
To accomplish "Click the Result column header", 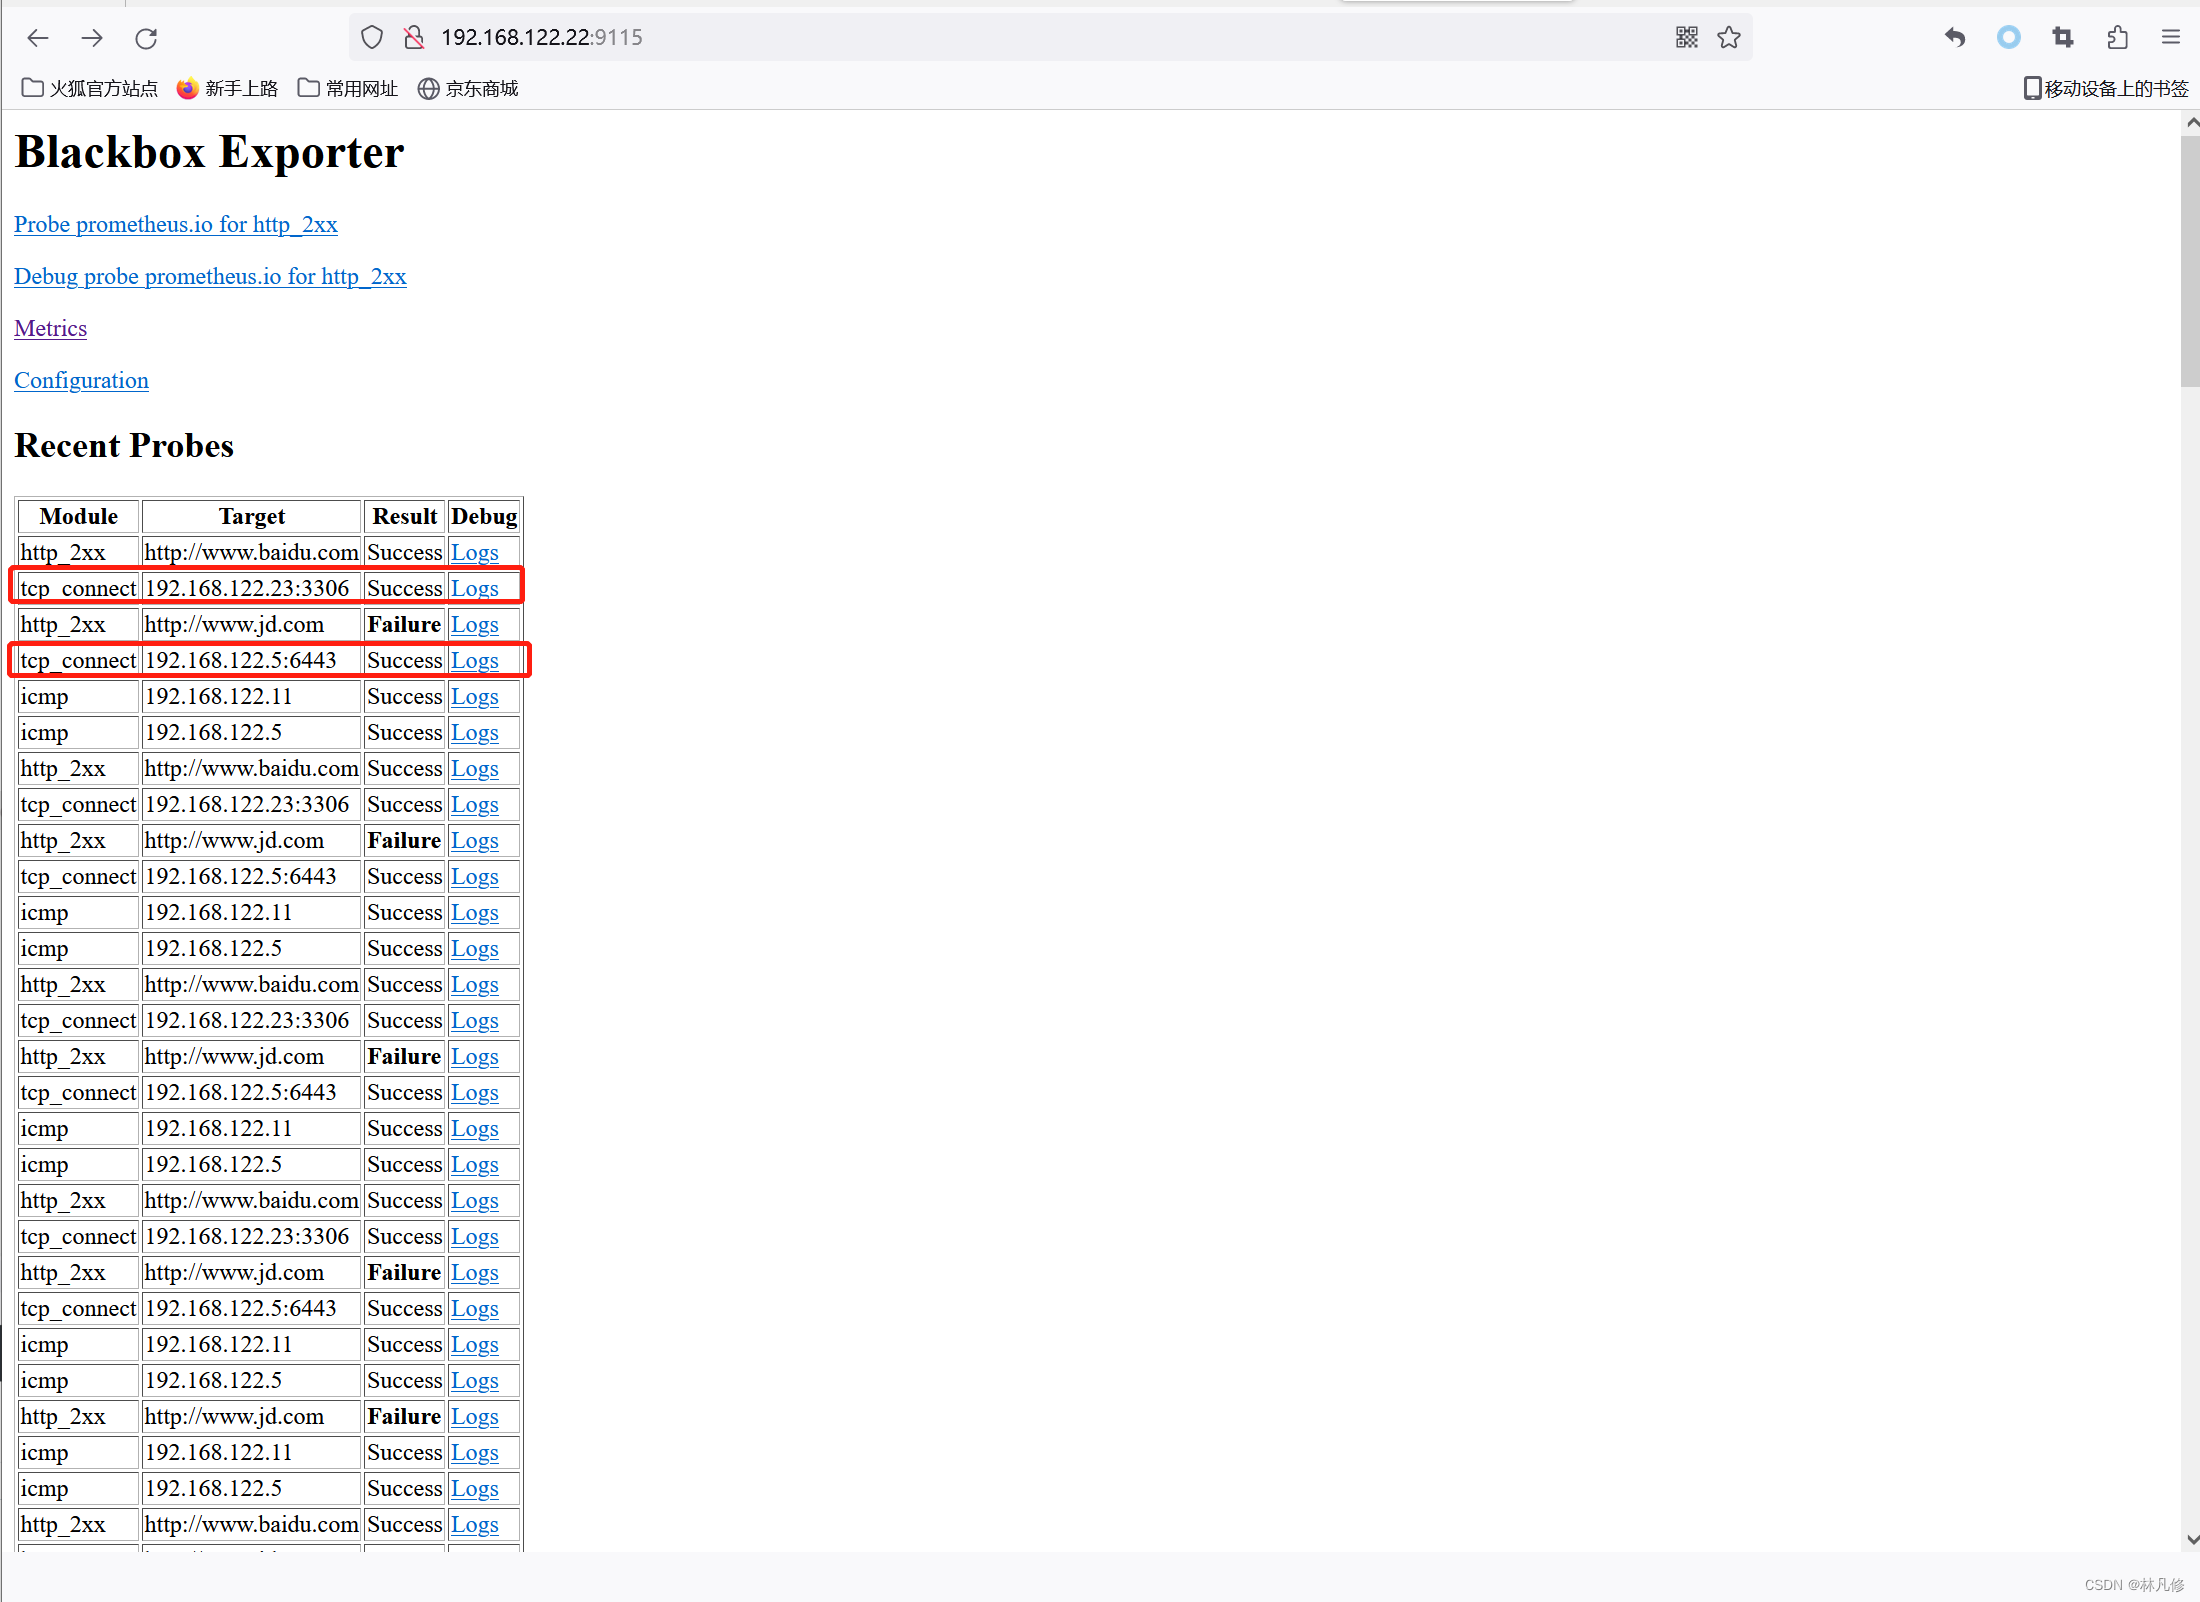I will (x=404, y=517).
